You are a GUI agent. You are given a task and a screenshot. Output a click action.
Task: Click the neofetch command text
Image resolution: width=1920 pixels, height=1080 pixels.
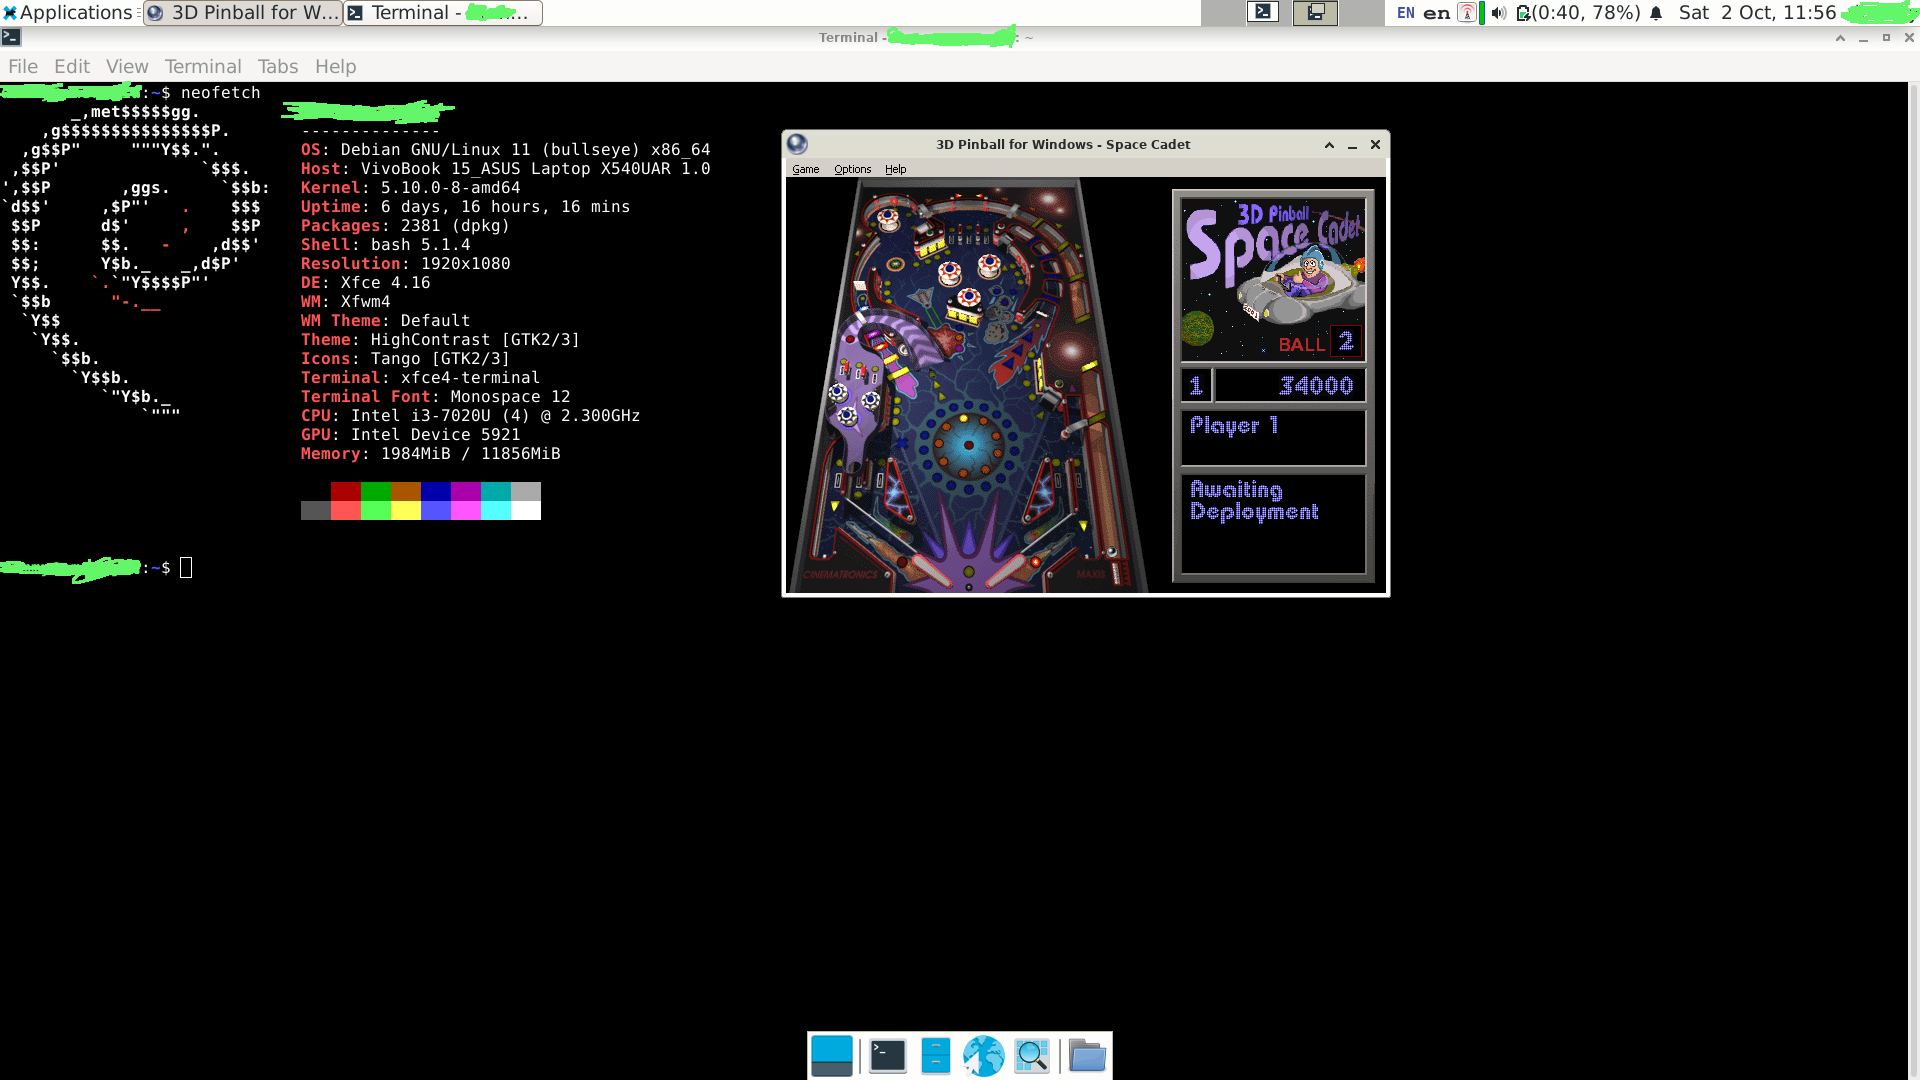tap(221, 93)
